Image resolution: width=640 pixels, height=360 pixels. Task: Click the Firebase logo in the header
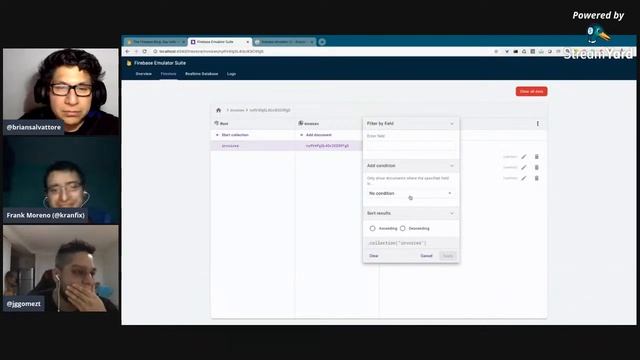click(x=129, y=63)
